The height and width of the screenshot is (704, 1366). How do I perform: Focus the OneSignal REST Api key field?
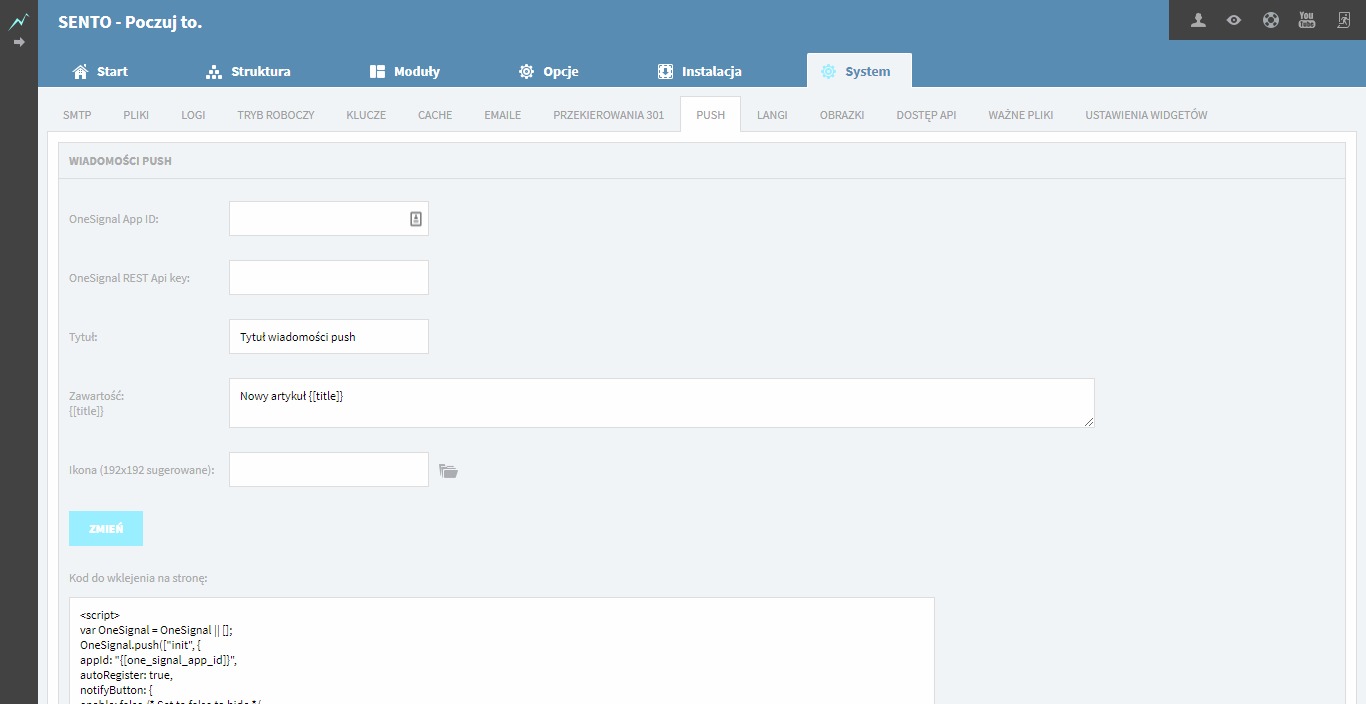point(329,278)
